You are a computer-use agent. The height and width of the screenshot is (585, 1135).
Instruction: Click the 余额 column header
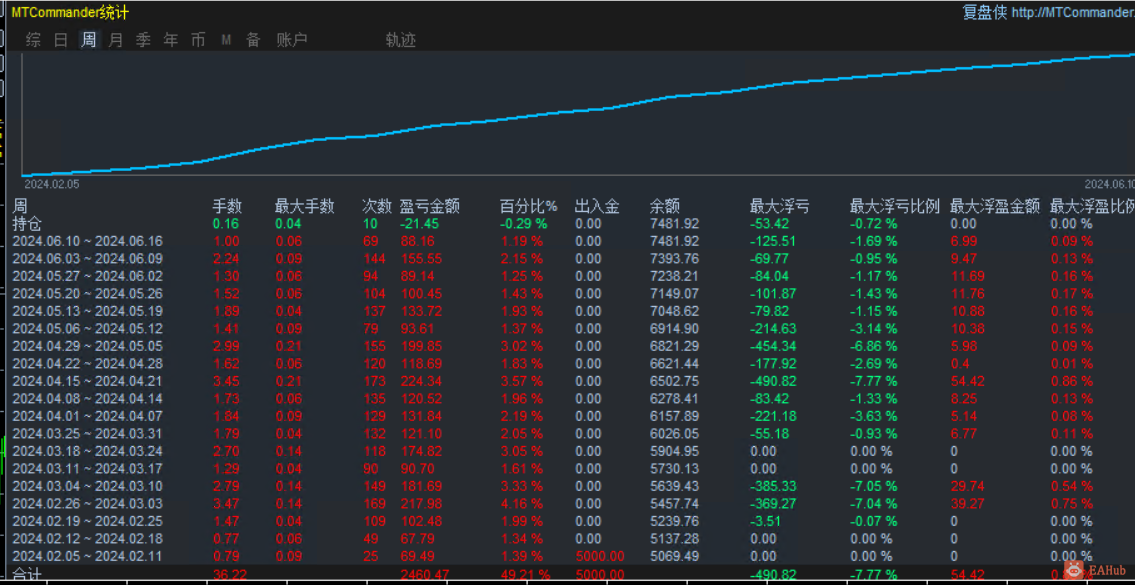664,207
